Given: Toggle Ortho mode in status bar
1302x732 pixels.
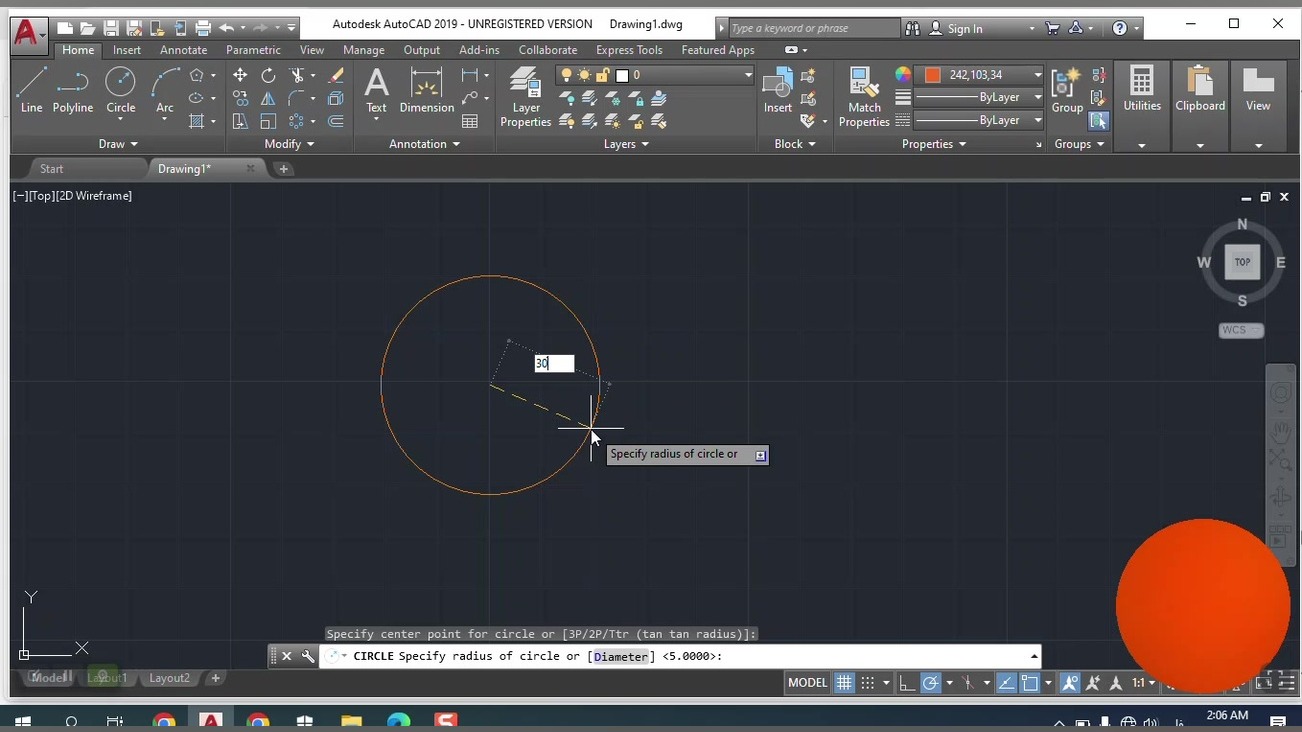Looking at the screenshot, I should [906, 683].
